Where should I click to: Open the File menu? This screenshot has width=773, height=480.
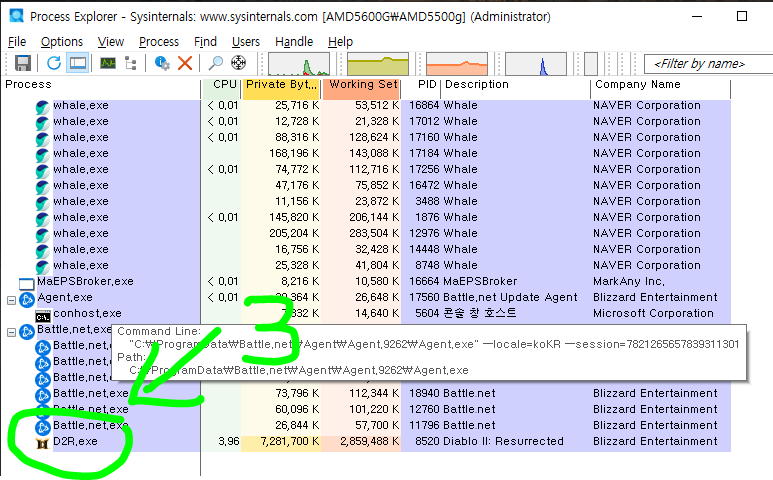(17, 42)
